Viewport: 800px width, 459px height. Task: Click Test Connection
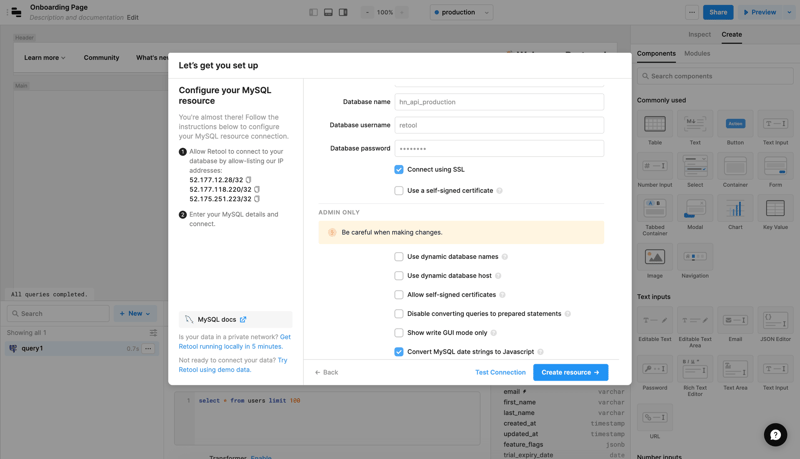click(x=500, y=372)
